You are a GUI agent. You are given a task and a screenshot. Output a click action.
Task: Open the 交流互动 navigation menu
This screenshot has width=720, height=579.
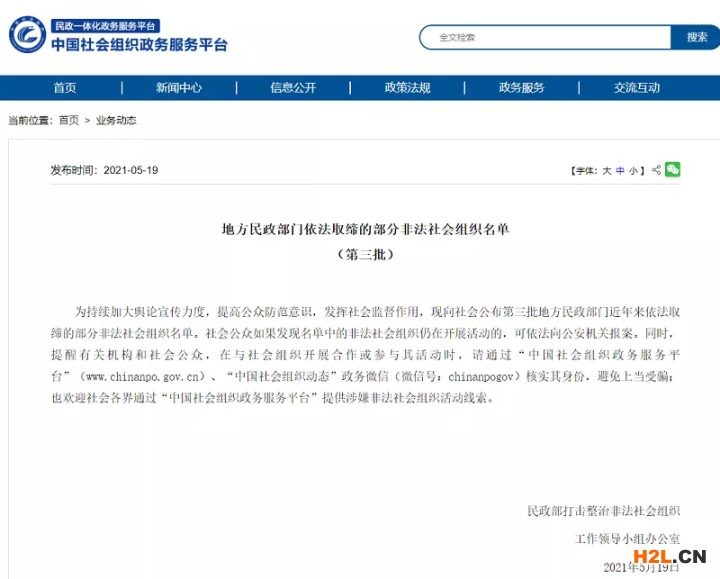click(637, 88)
